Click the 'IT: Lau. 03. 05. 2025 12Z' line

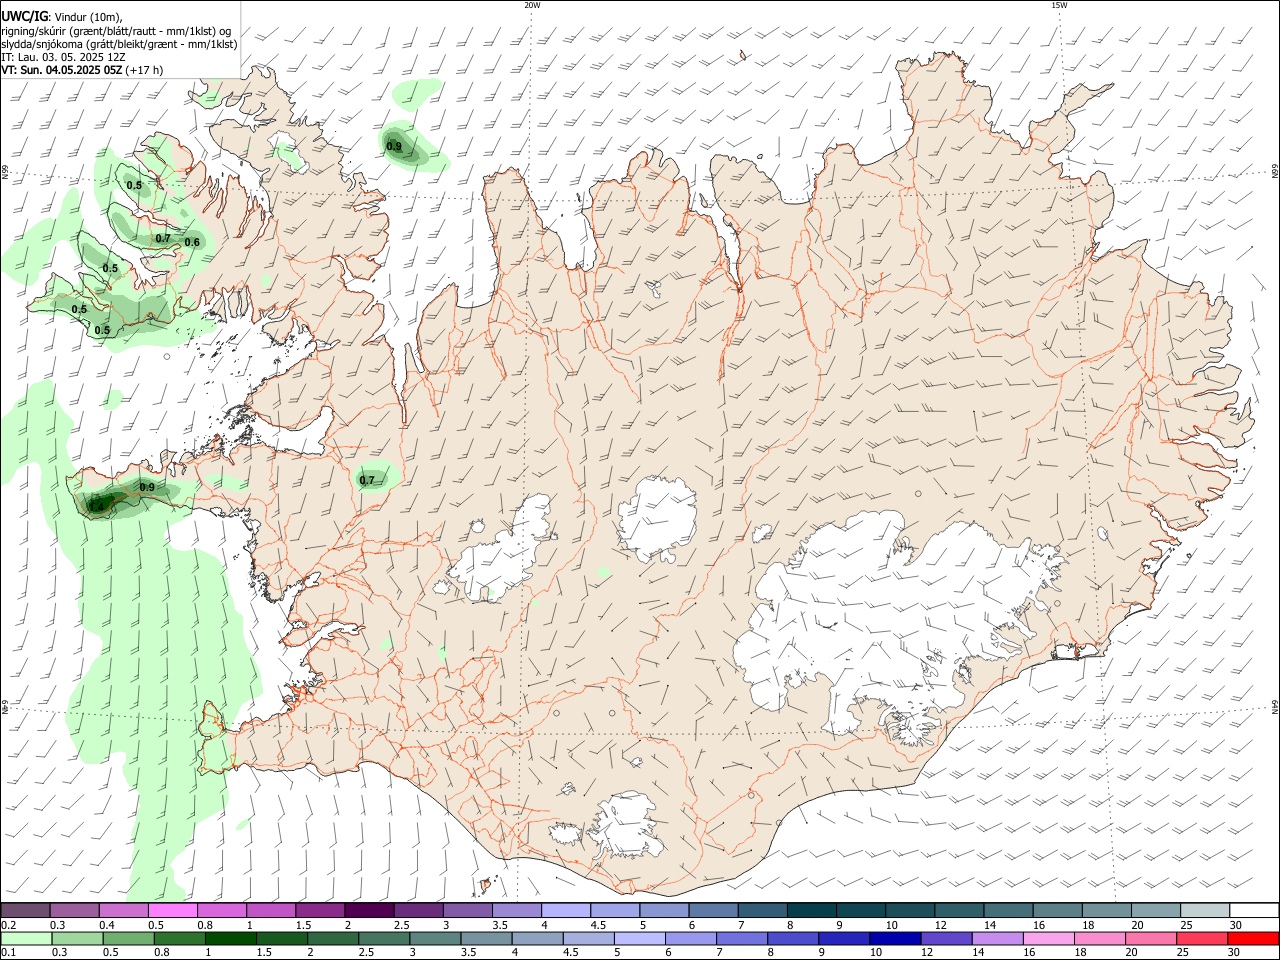[x=63, y=57]
